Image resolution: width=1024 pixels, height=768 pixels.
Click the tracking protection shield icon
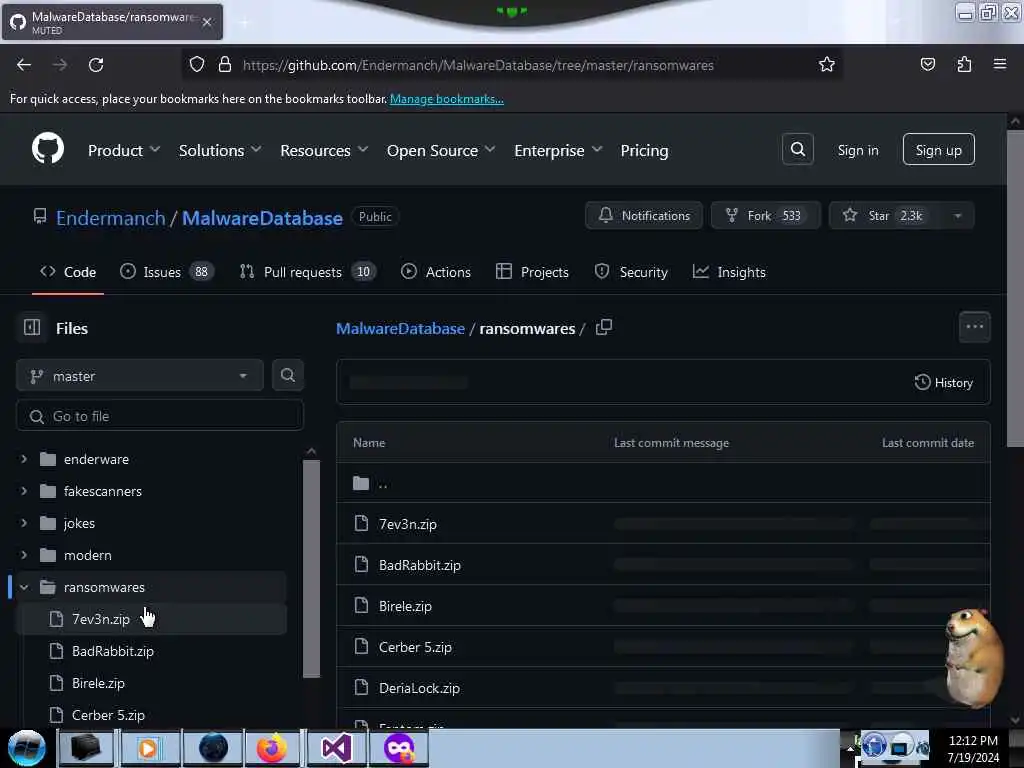click(x=197, y=64)
